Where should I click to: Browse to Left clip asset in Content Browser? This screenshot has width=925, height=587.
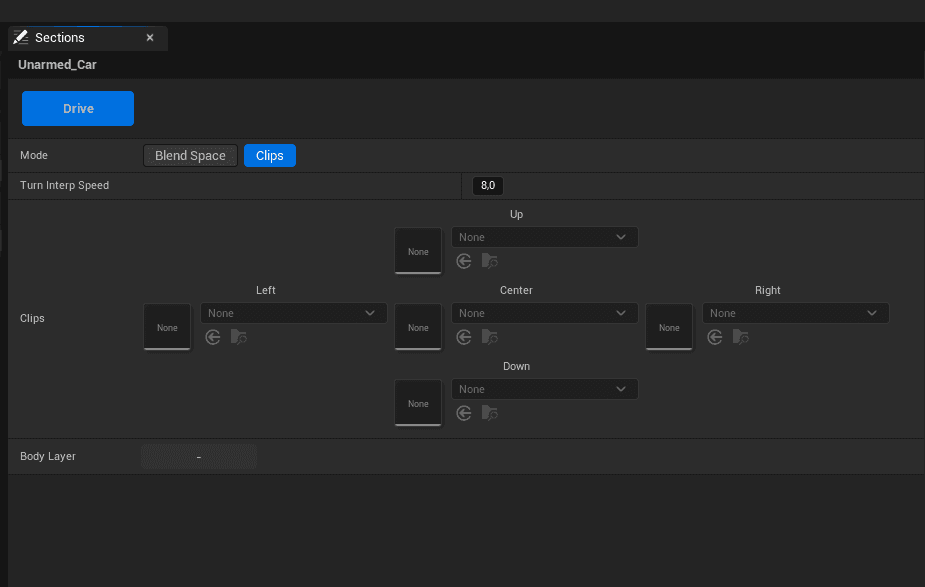[239, 337]
